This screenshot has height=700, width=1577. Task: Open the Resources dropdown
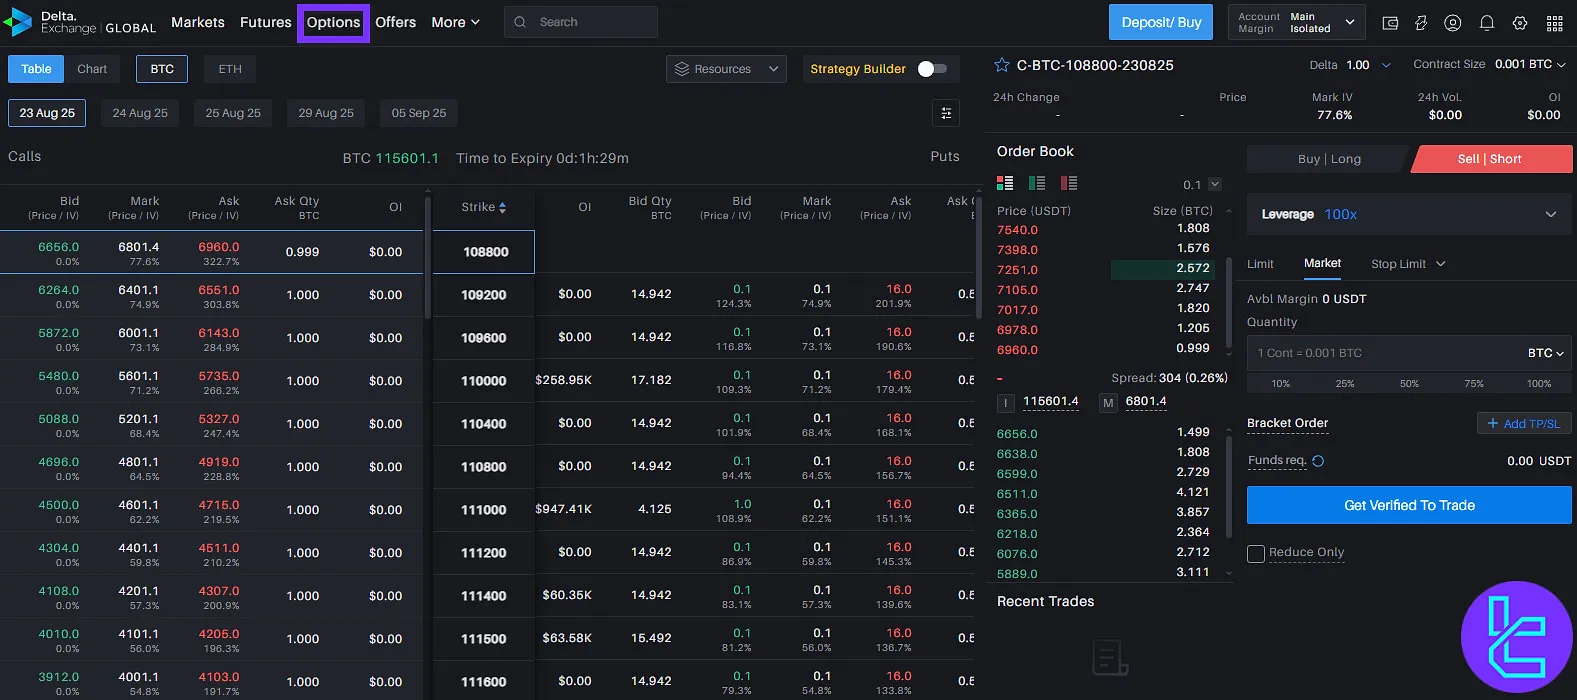pos(726,69)
